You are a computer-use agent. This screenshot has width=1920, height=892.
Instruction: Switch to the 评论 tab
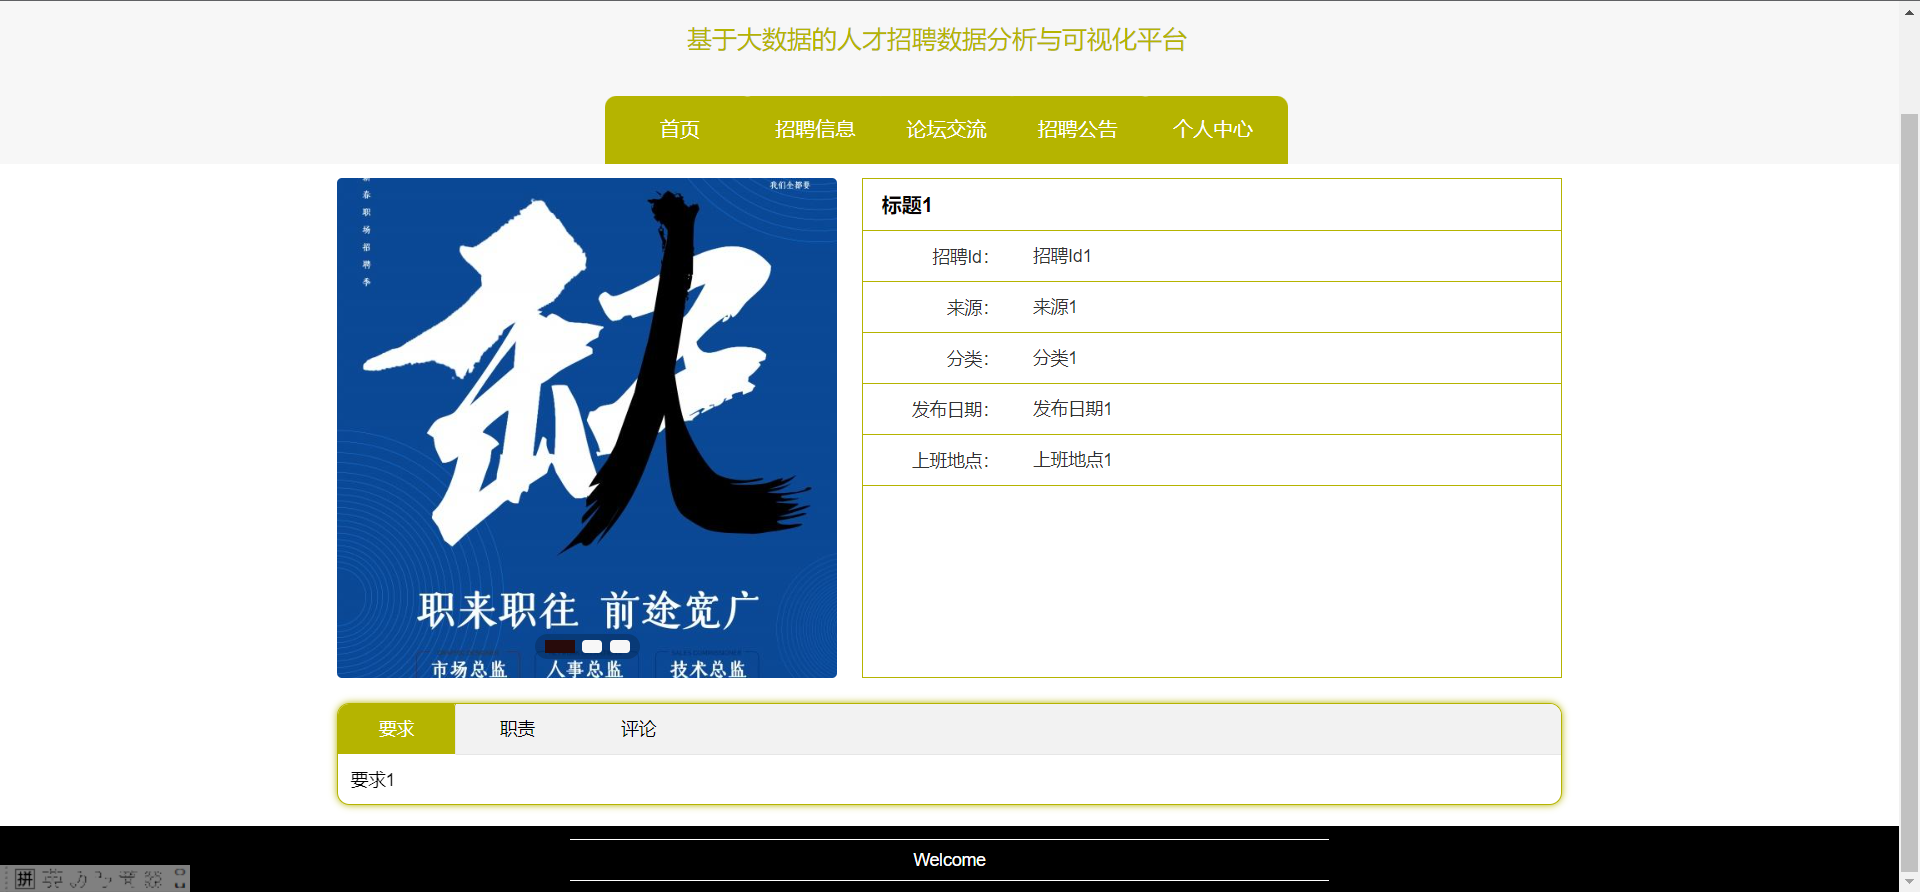point(638,729)
